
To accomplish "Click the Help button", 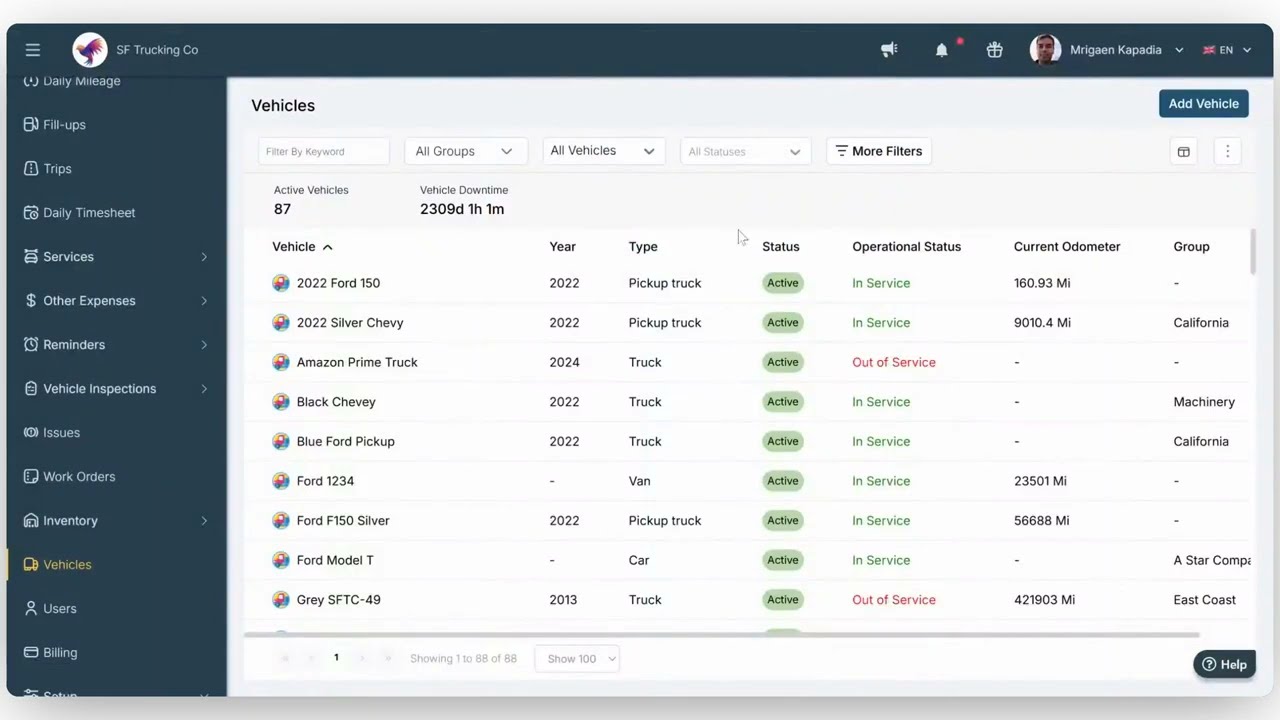I will tap(1224, 664).
